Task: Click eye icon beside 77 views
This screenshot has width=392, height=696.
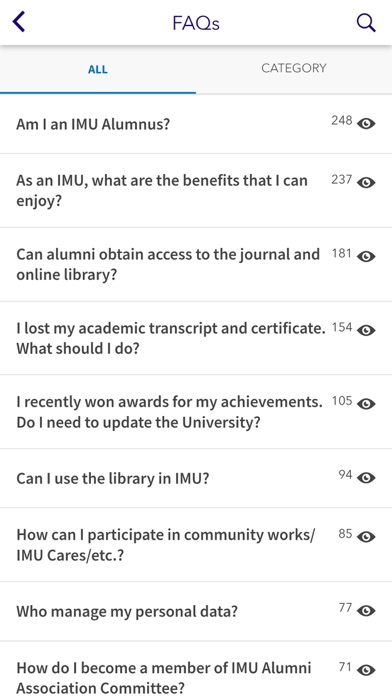Action: coord(366,610)
